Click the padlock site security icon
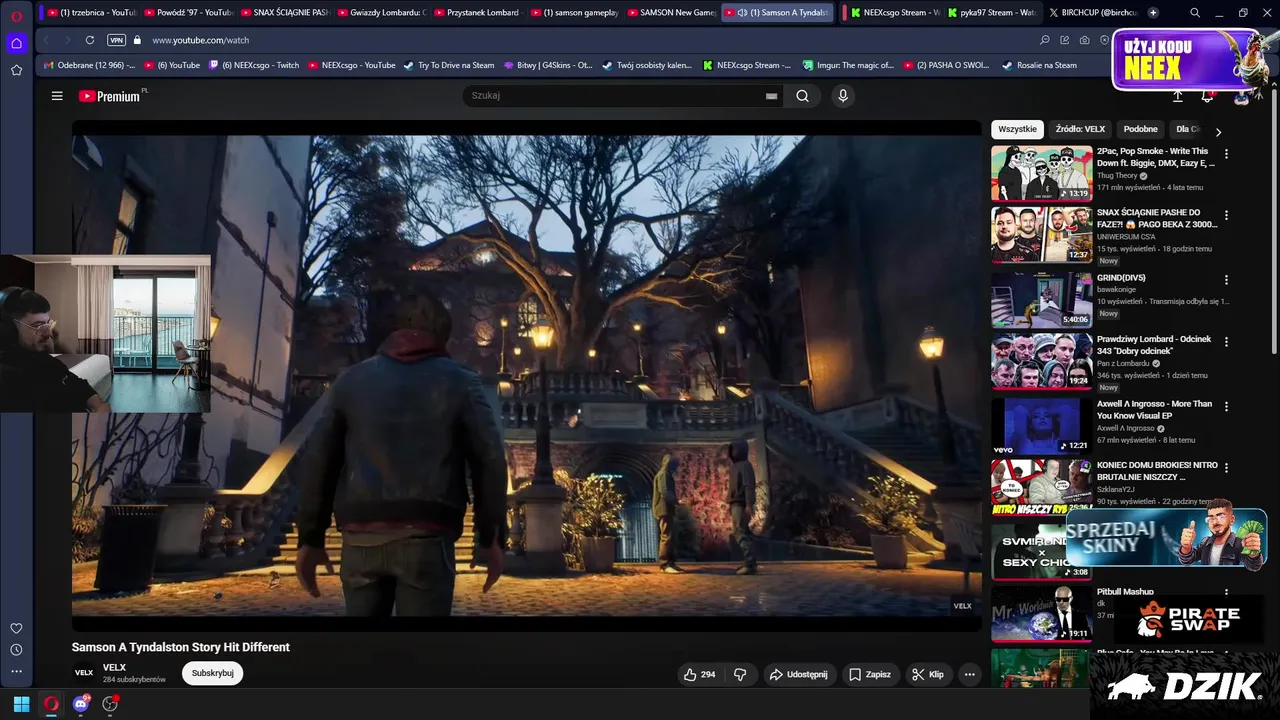The image size is (1280, 720). [x=138, y=40]
